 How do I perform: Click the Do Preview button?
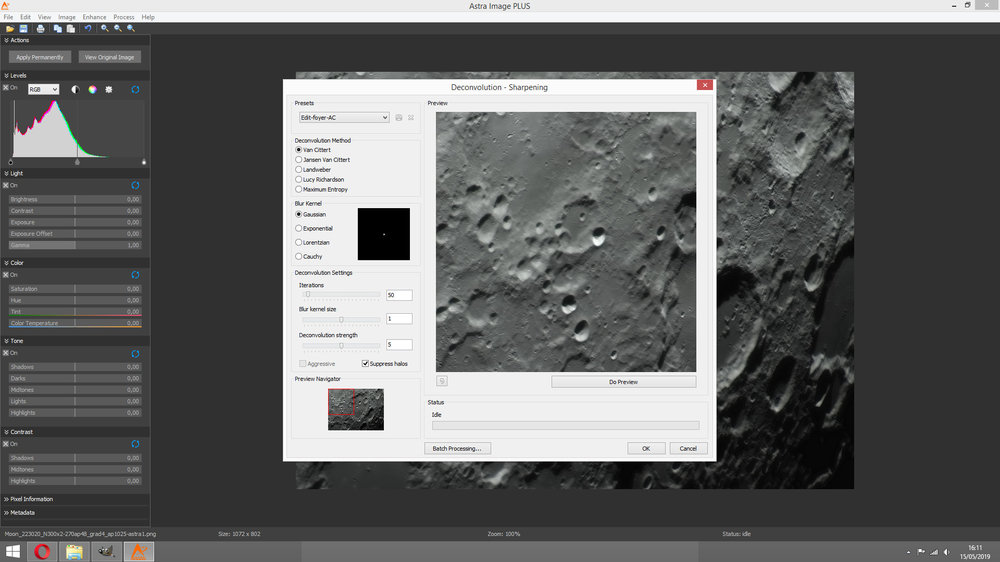coord(623,382)
